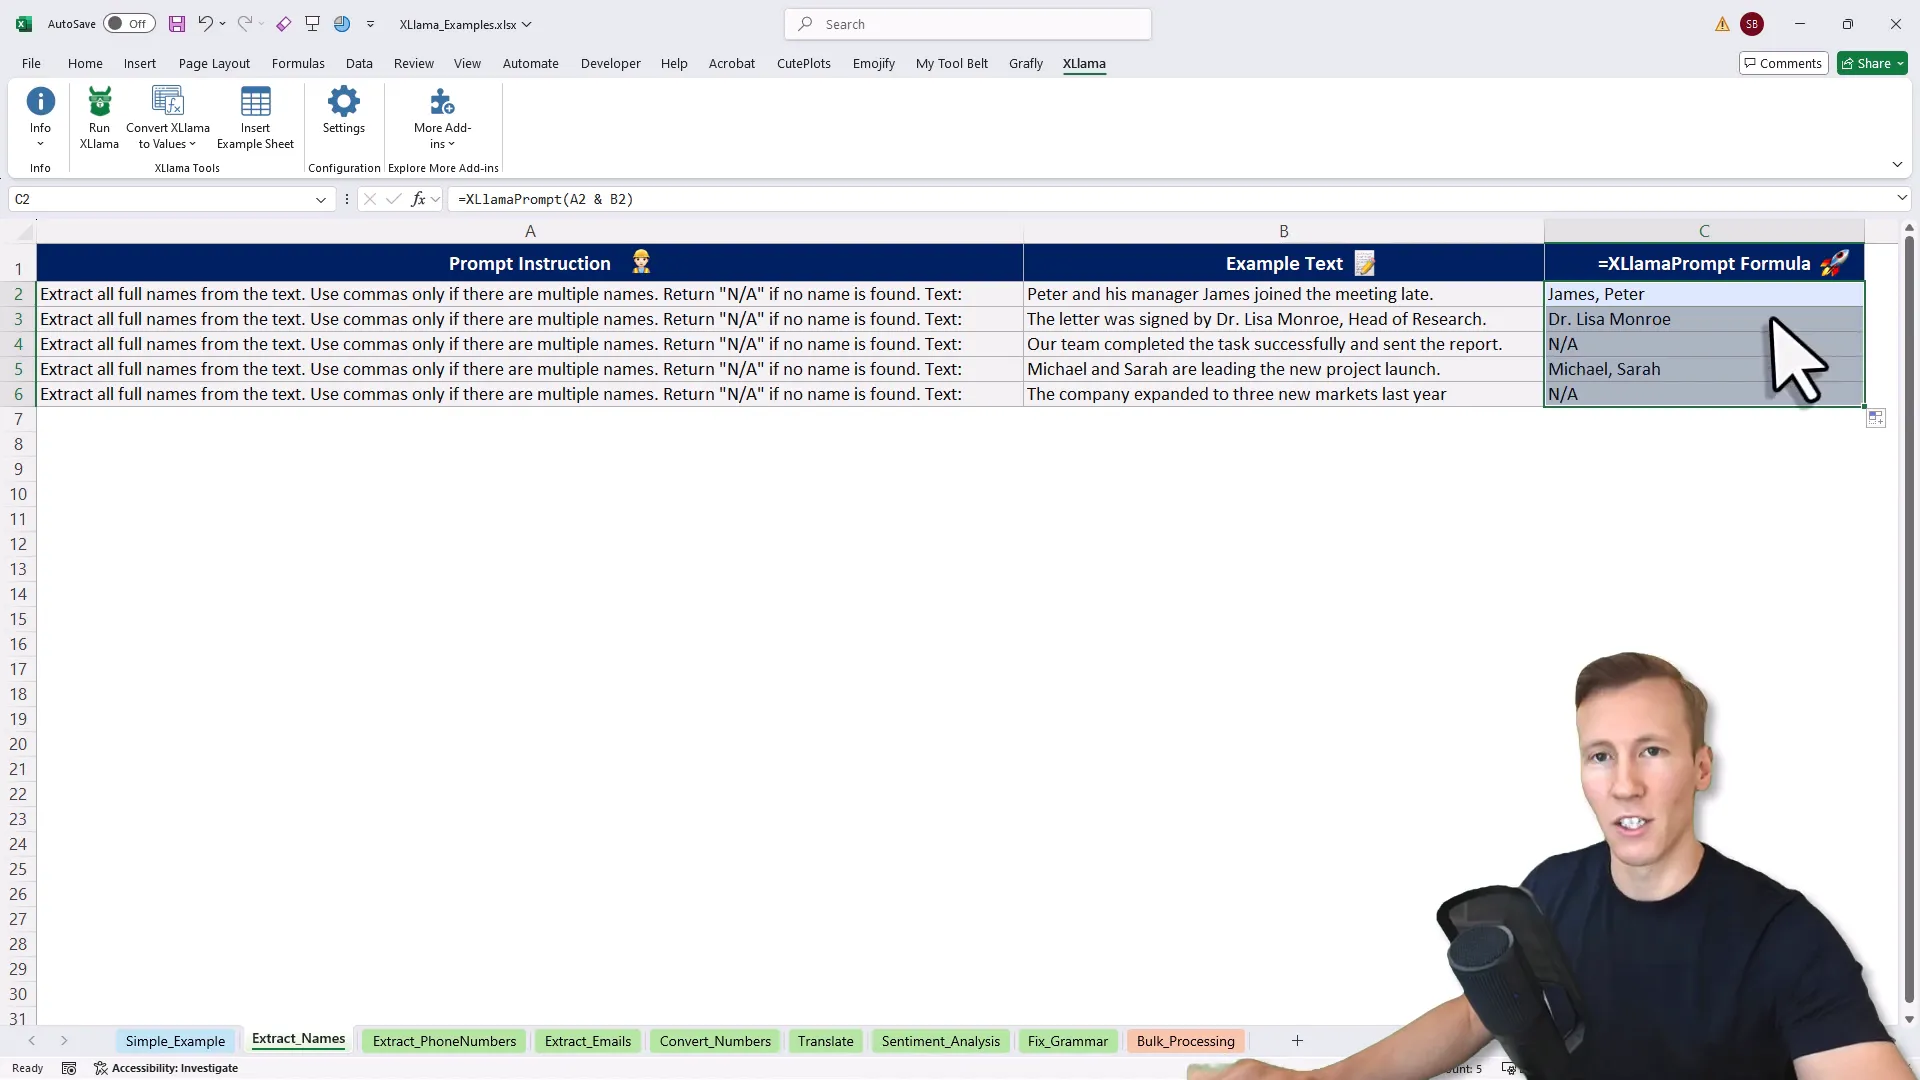The image size is (1920, 1080).
Task: Open XLlama Settings gear
Action: (x=343, y=102)
